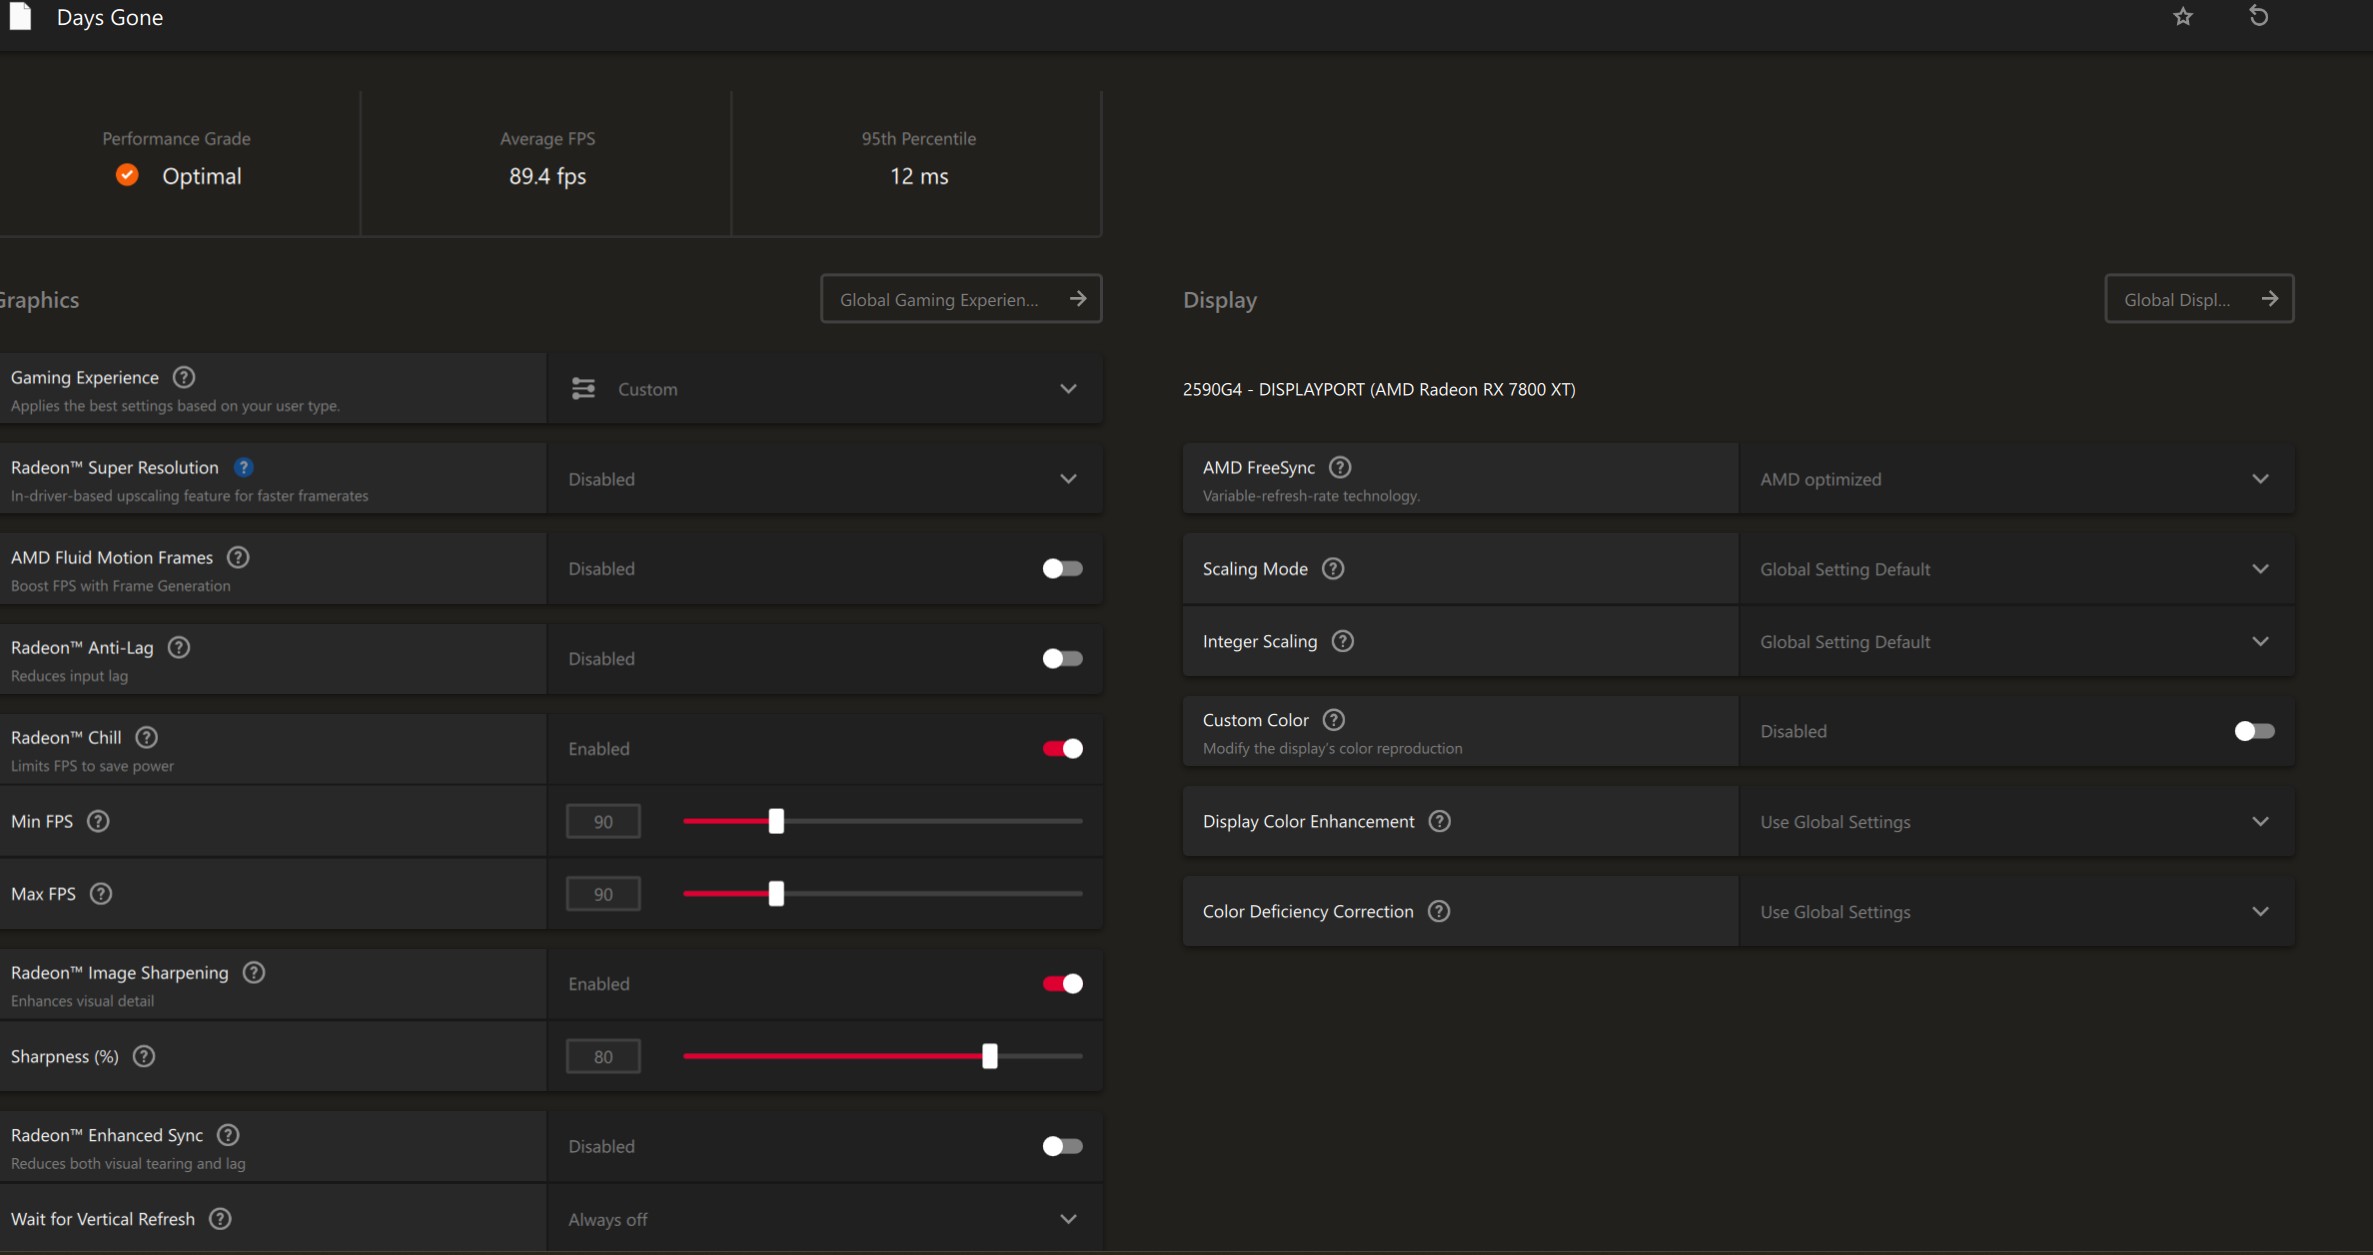Viewport: 2373px width, 1255px height.
Task: Expand the Gaming Experience Custom dropdown
Action: [825, 389]
